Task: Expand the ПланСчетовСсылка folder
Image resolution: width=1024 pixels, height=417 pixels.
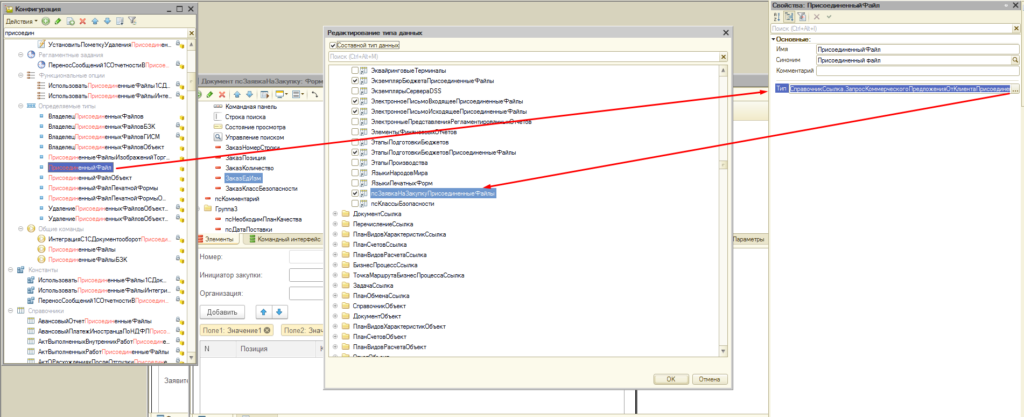Action: [x=335, y=244]
